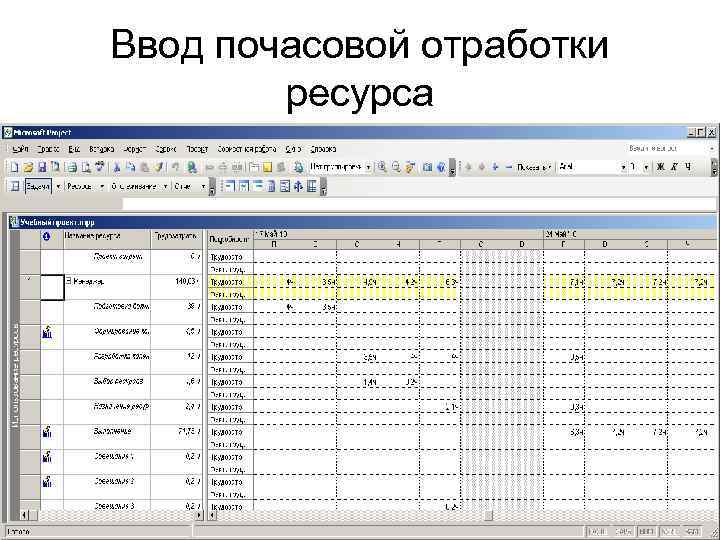Open the Arial font name dropdown
Image resolution: width=720 pixels, height=540 pixels.
tap(623, 167)
